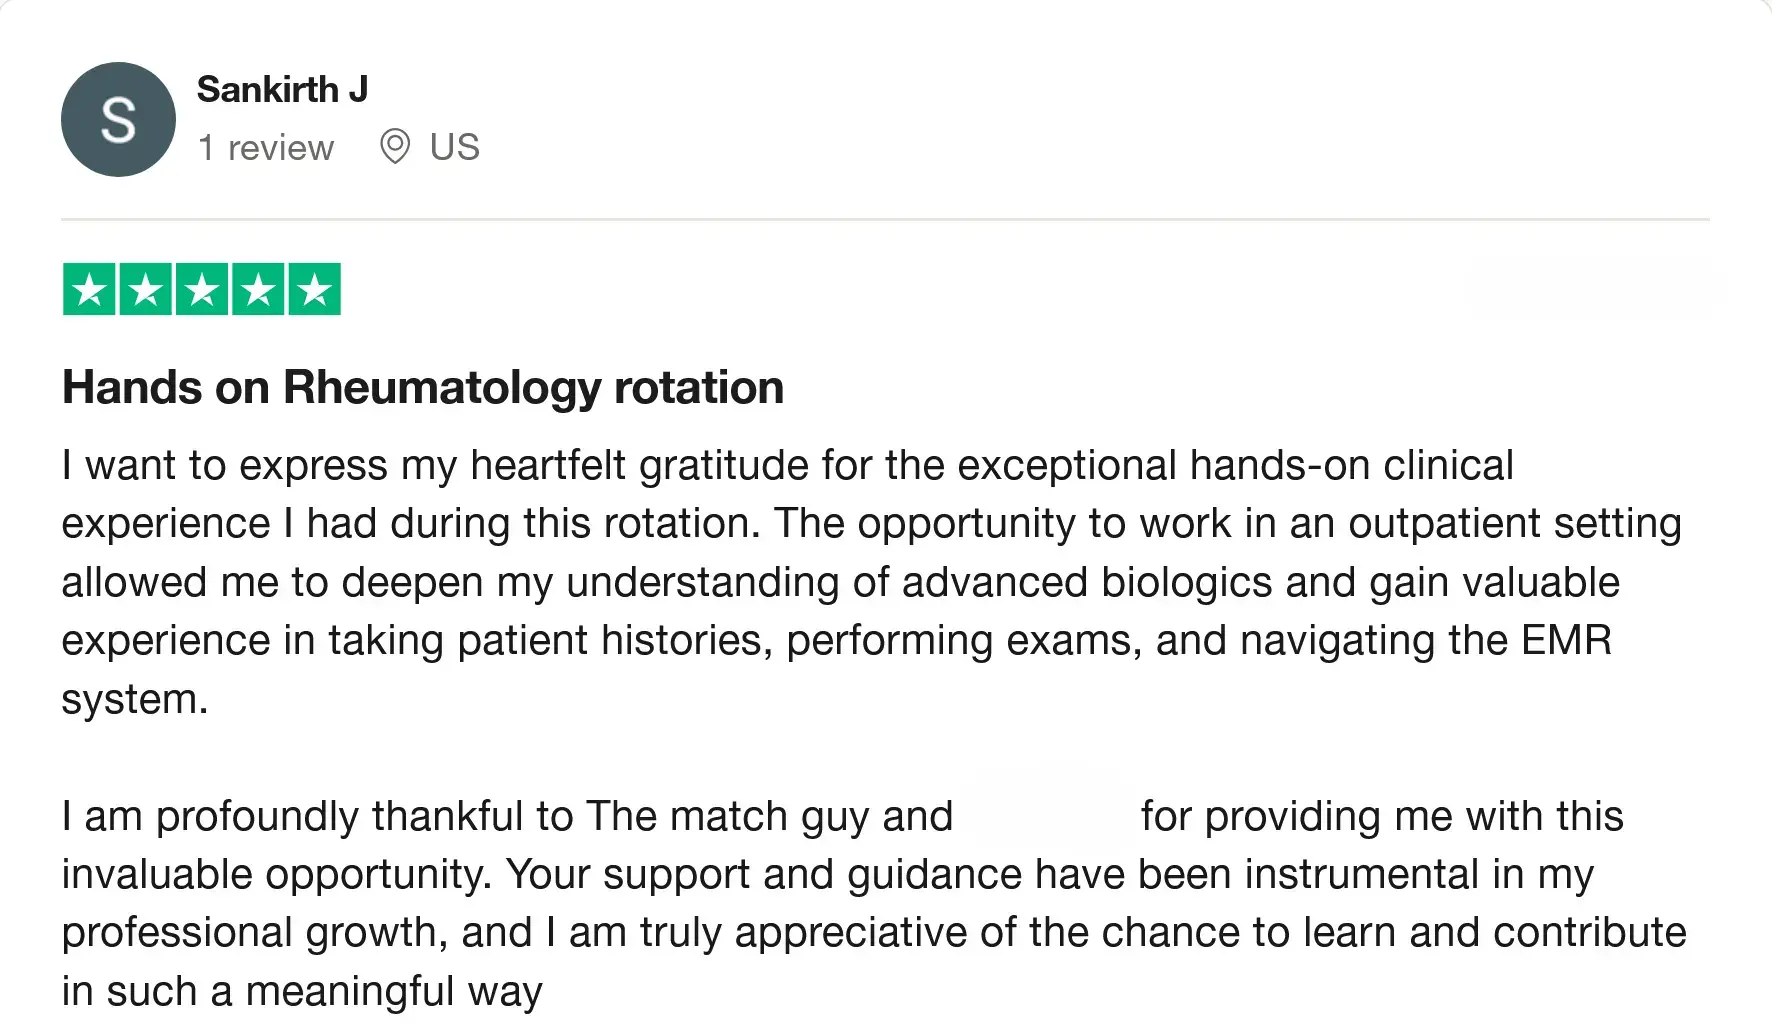Click the phrase "outpatient setting" in the review

[x=1514, y=524]
